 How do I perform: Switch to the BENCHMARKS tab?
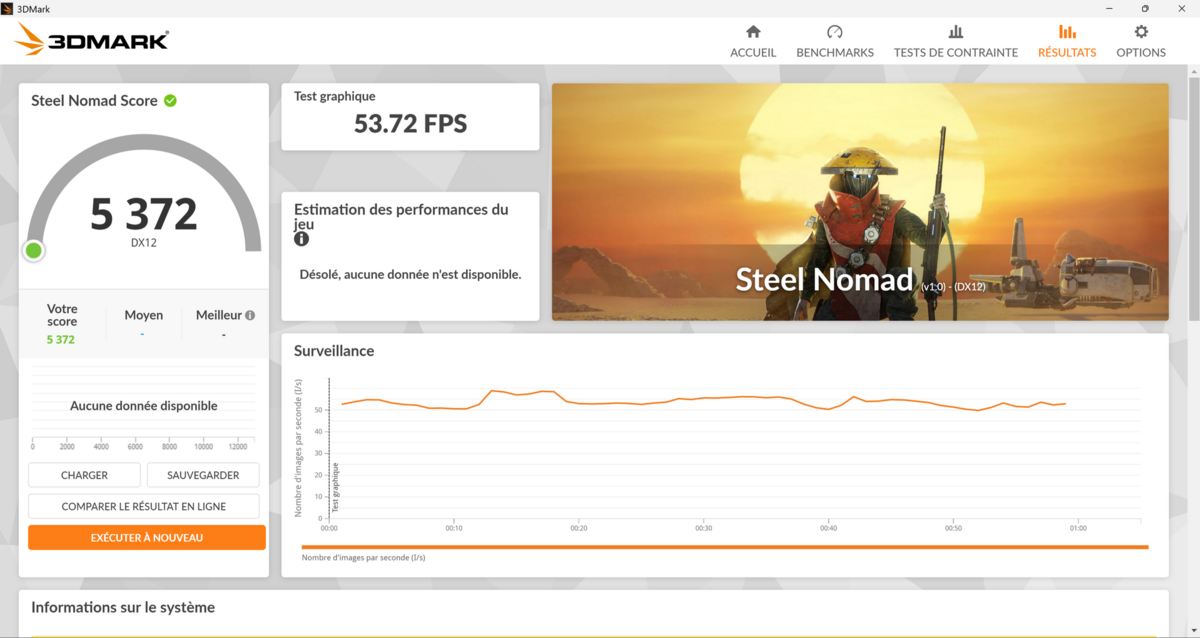tap(834, 52)
